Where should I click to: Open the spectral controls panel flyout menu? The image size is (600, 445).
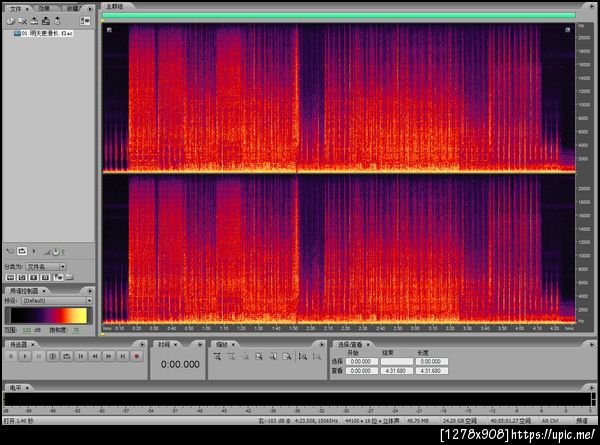tap(90, 291)
